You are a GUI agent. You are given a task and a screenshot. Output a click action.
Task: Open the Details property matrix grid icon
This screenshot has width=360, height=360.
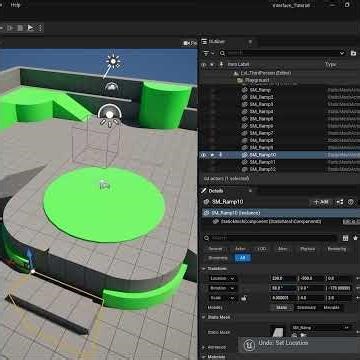coord(345,238)
